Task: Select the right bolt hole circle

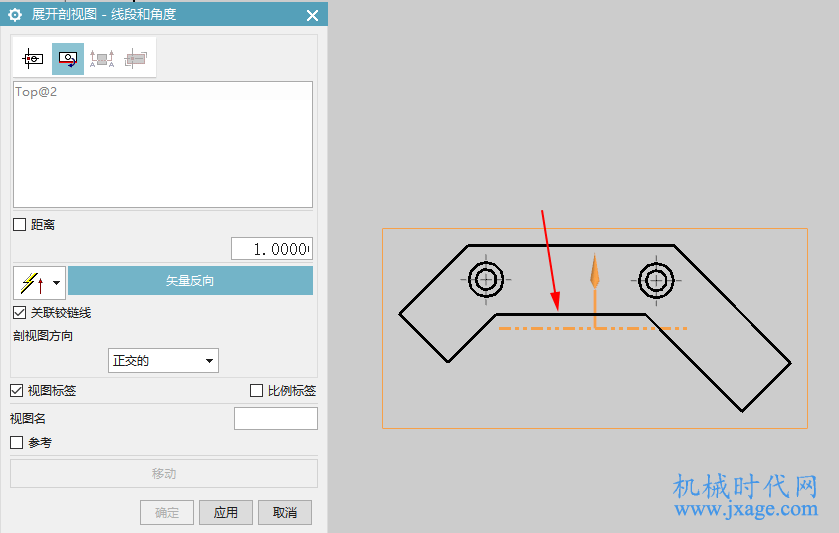Action: coord(656,280)
